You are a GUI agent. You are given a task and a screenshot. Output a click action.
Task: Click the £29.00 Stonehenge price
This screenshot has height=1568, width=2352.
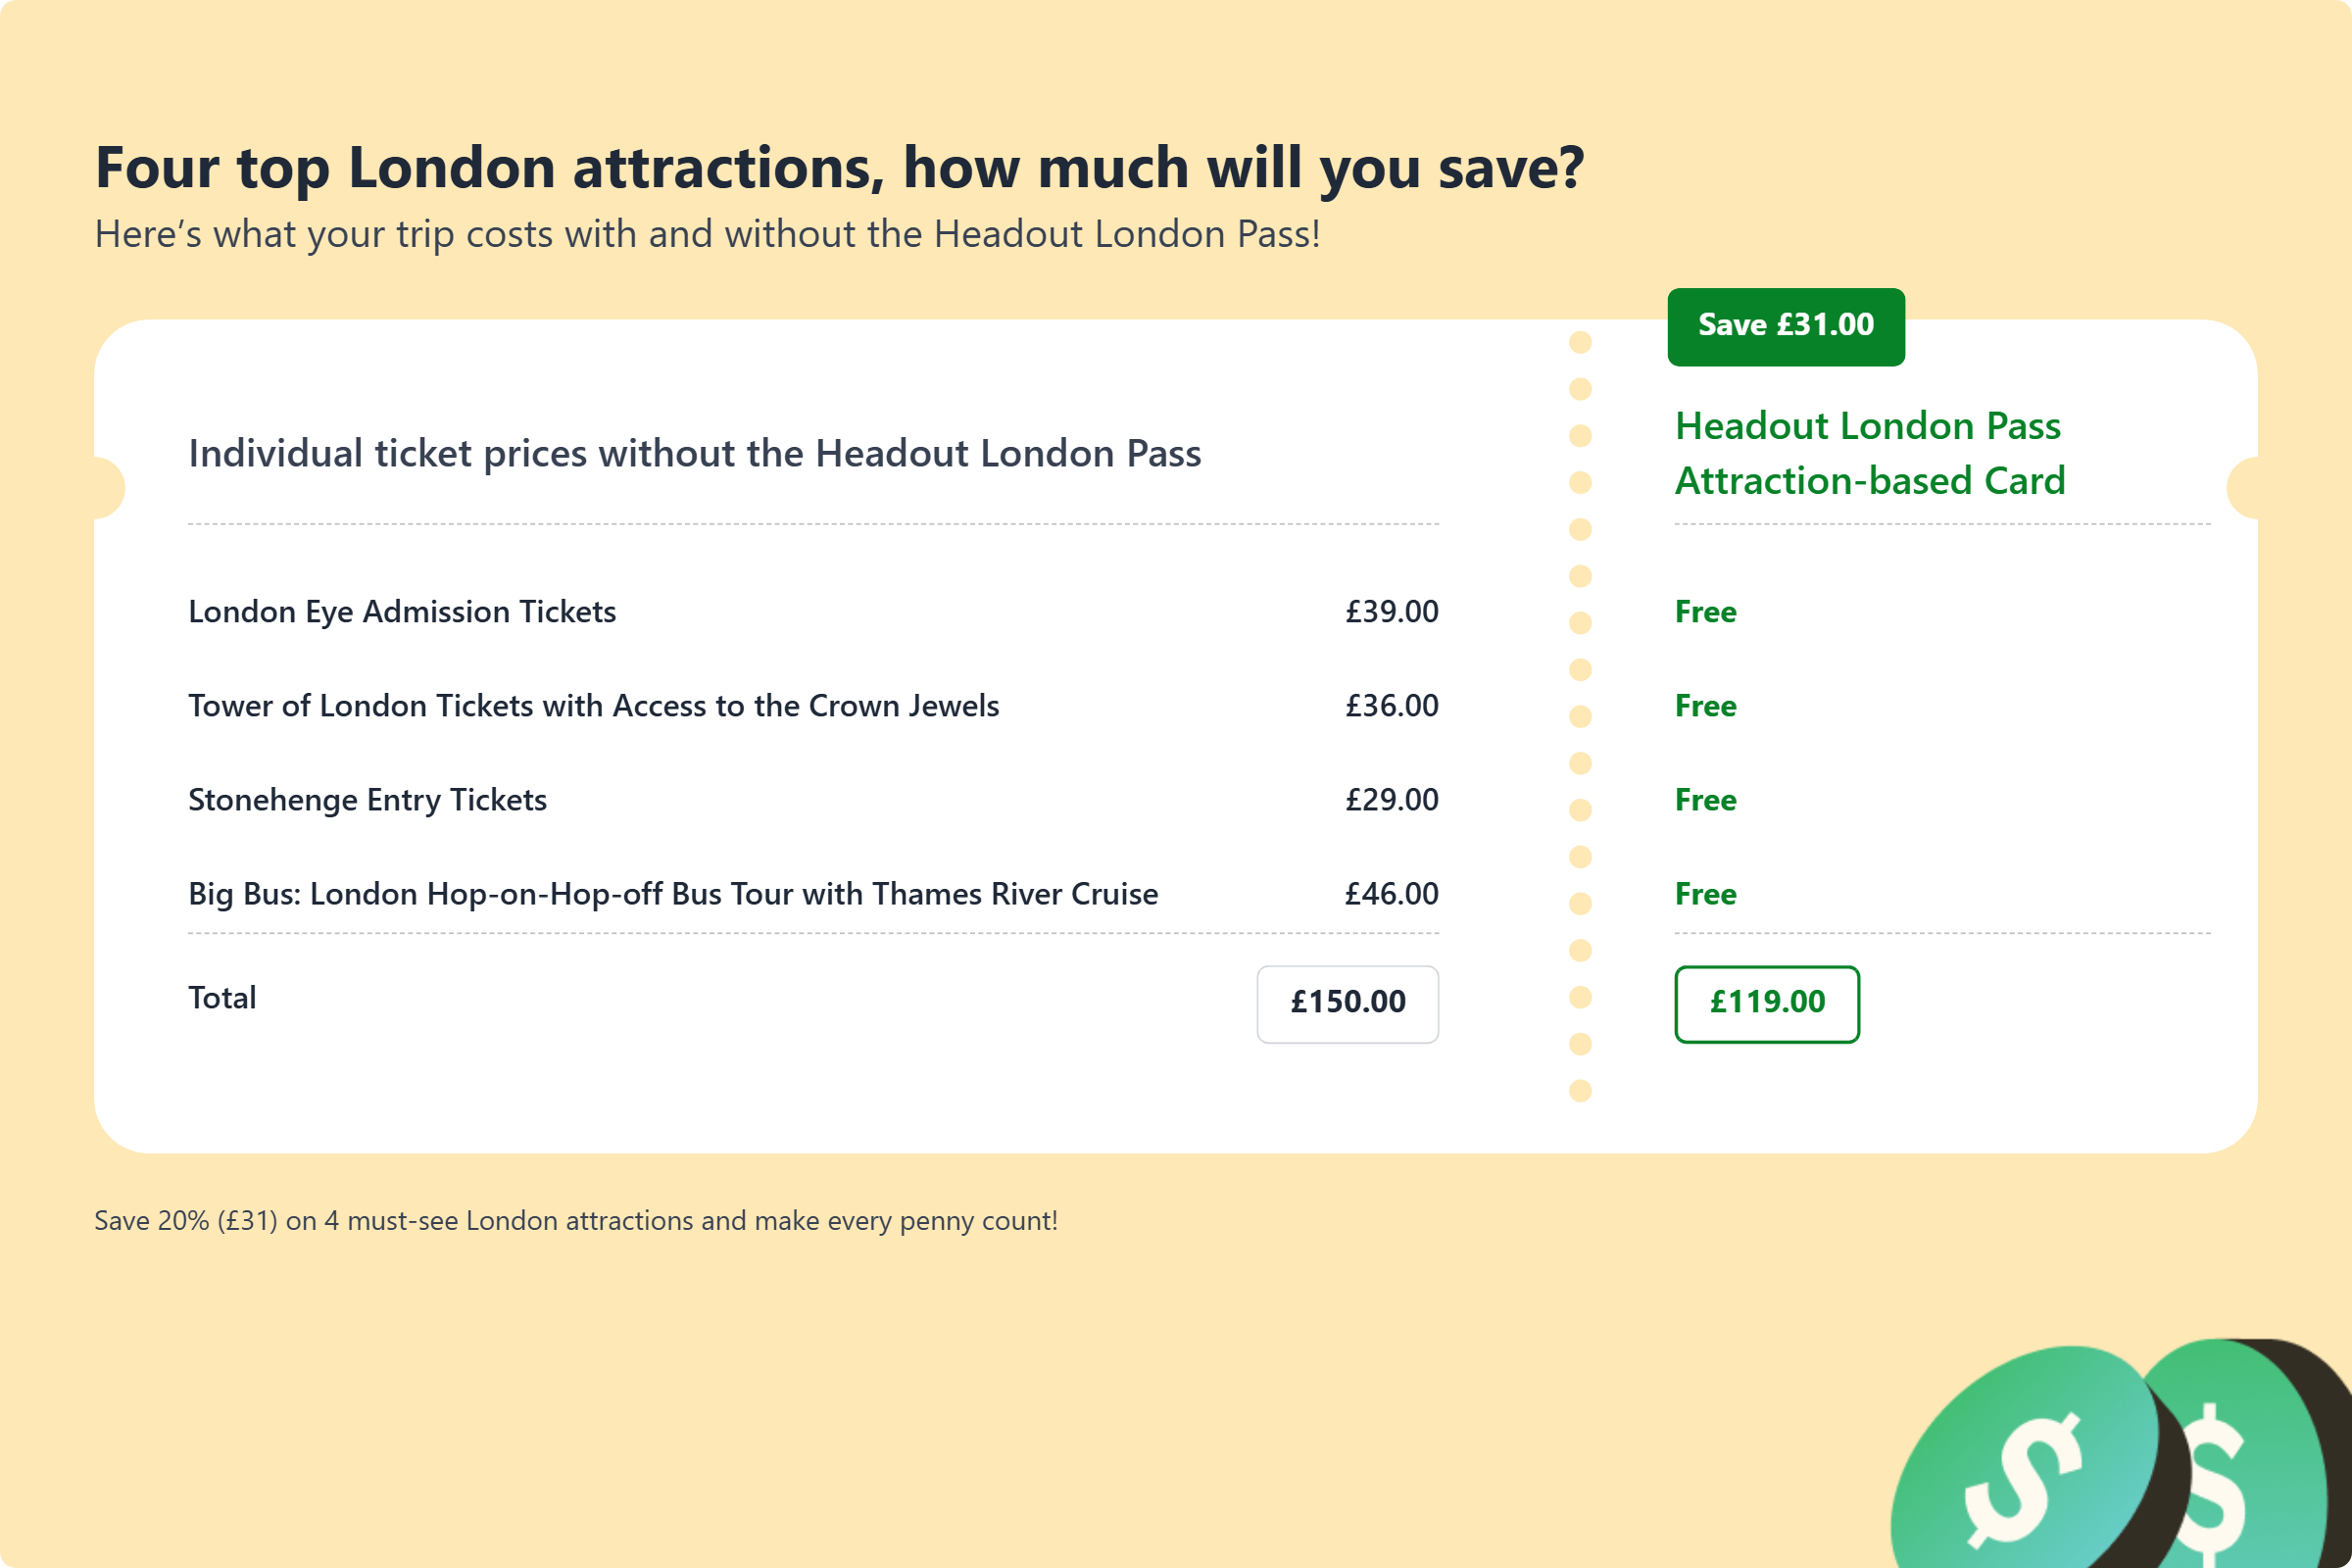click(x=1391, y=800)
